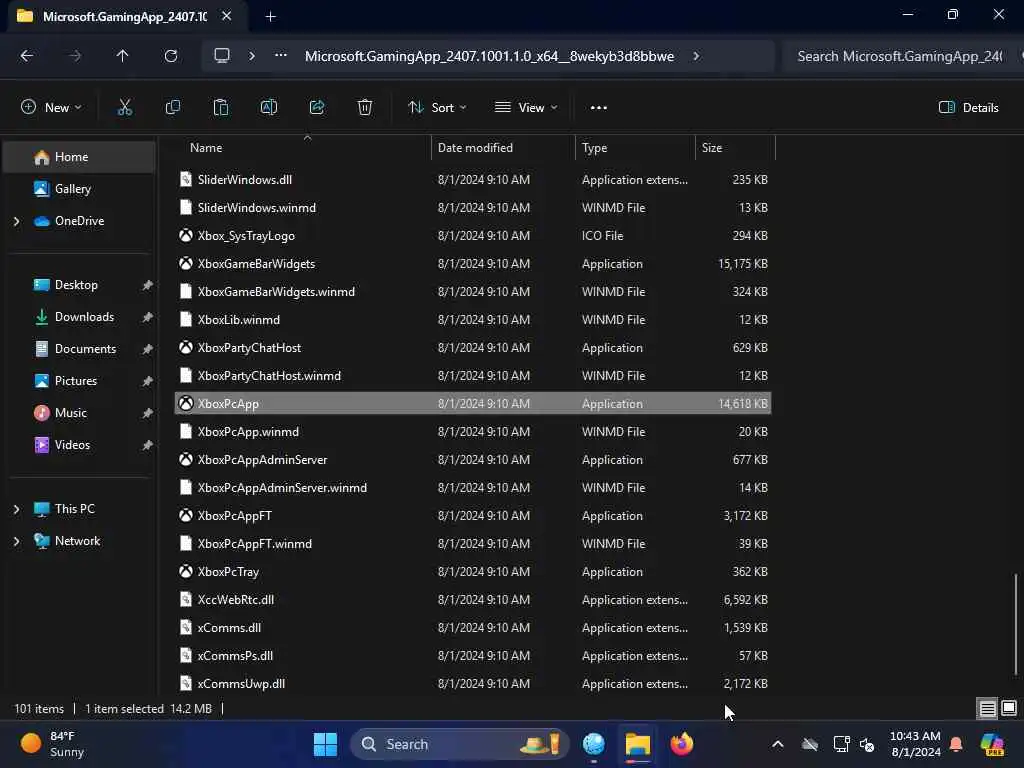
Task: Click the Rename icon in toolbar
Action: pos(268,108)
